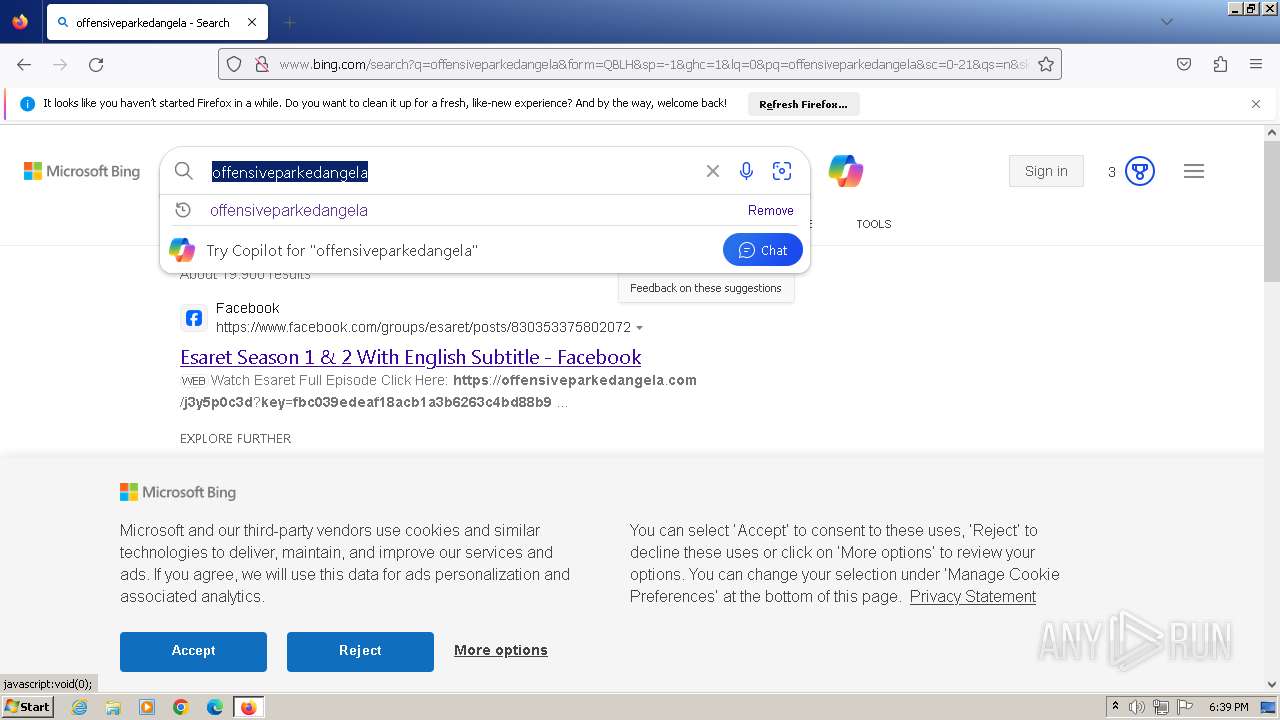
Task: Search using voice microphone icon
Action: click(x=746, y=171)
